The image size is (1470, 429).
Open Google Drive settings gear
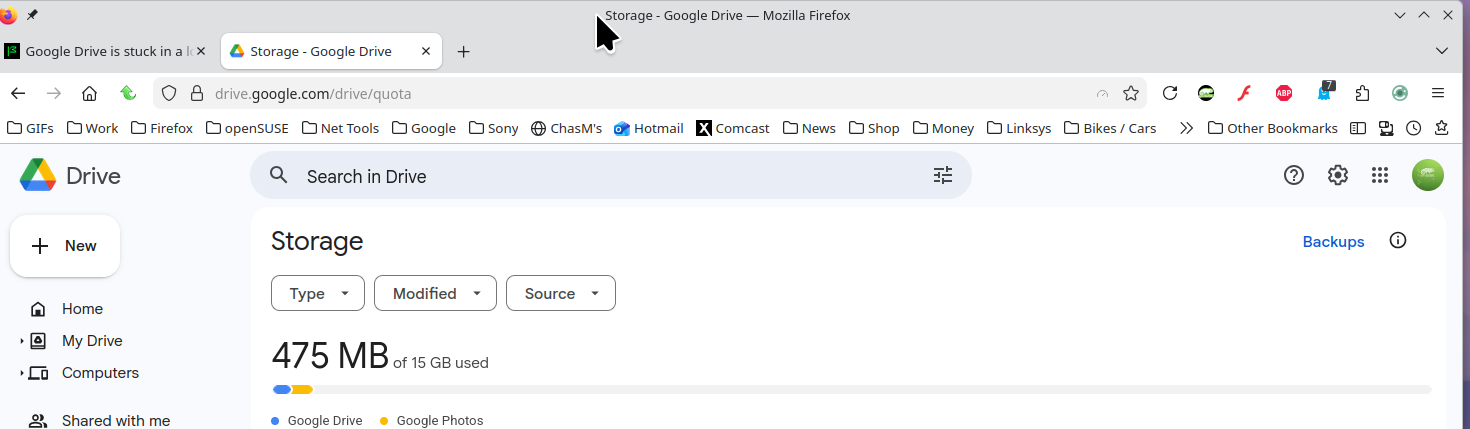(1337, 176)
